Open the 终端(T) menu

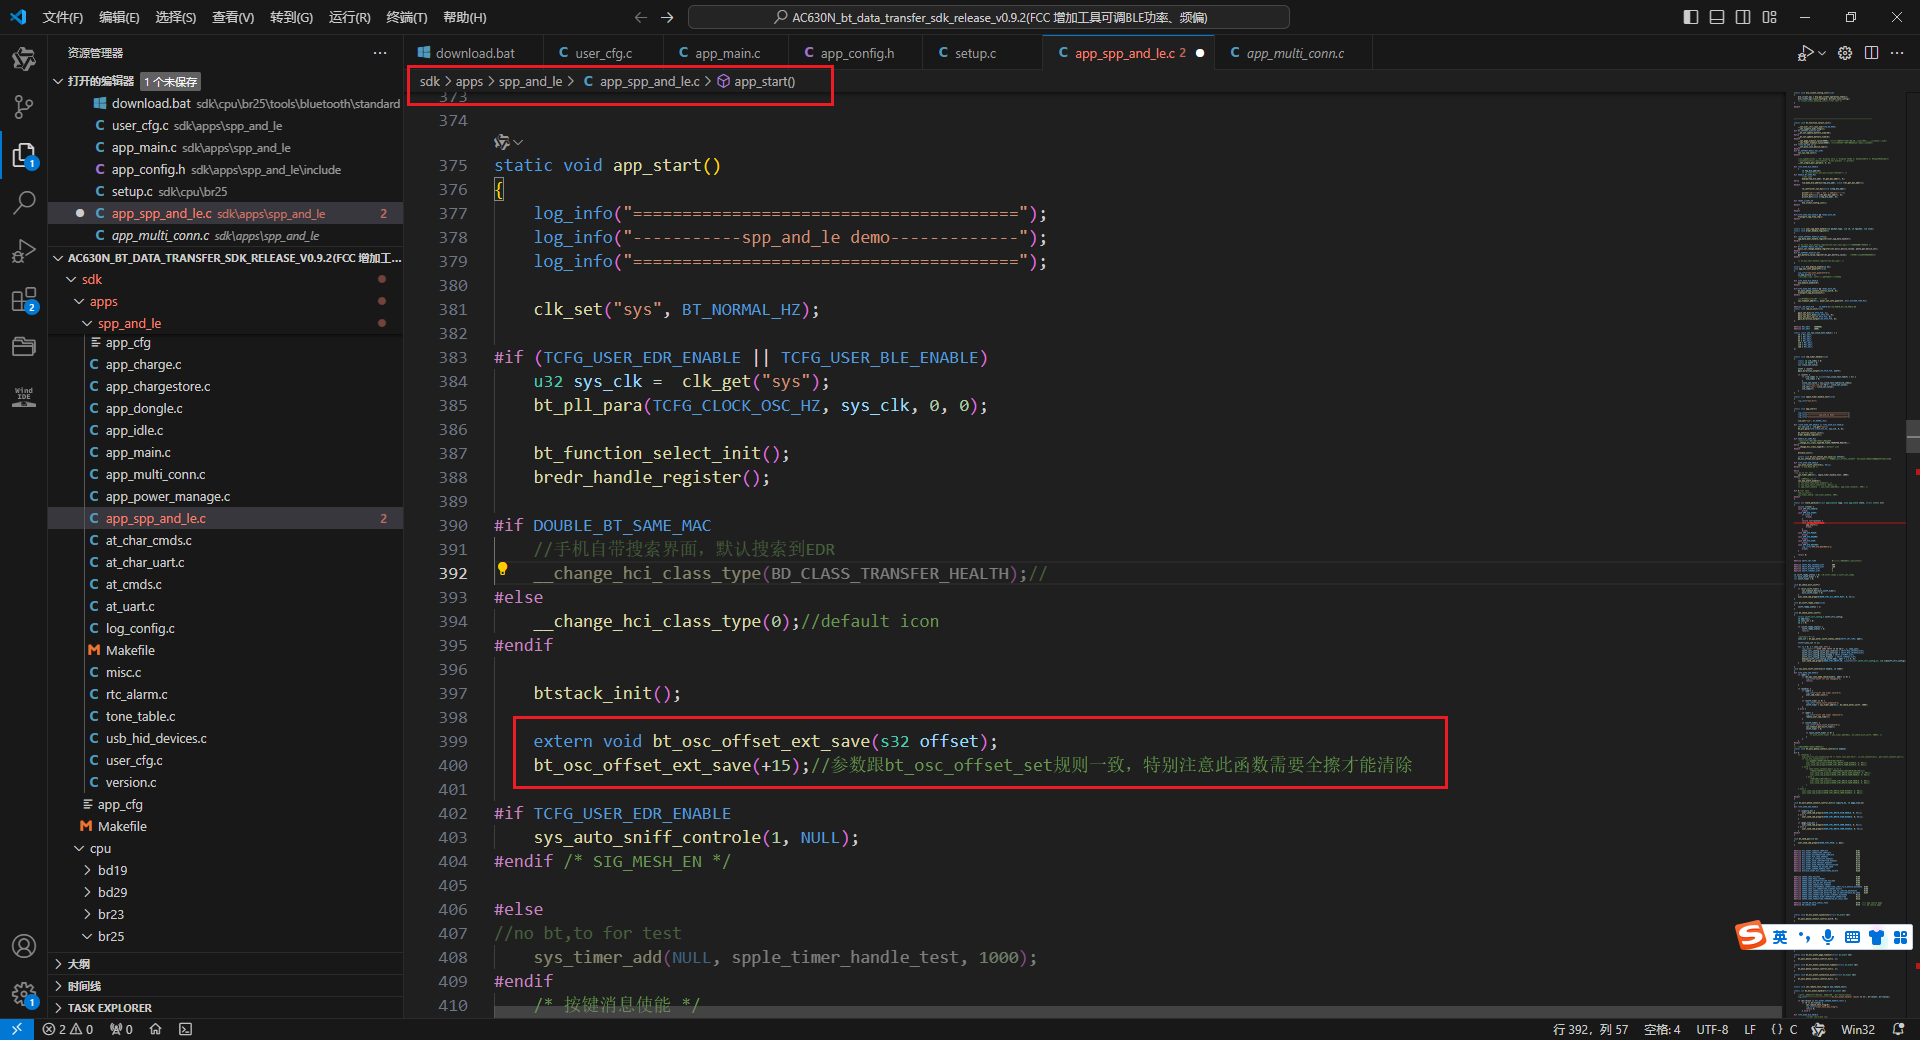(x=407, y=17)
